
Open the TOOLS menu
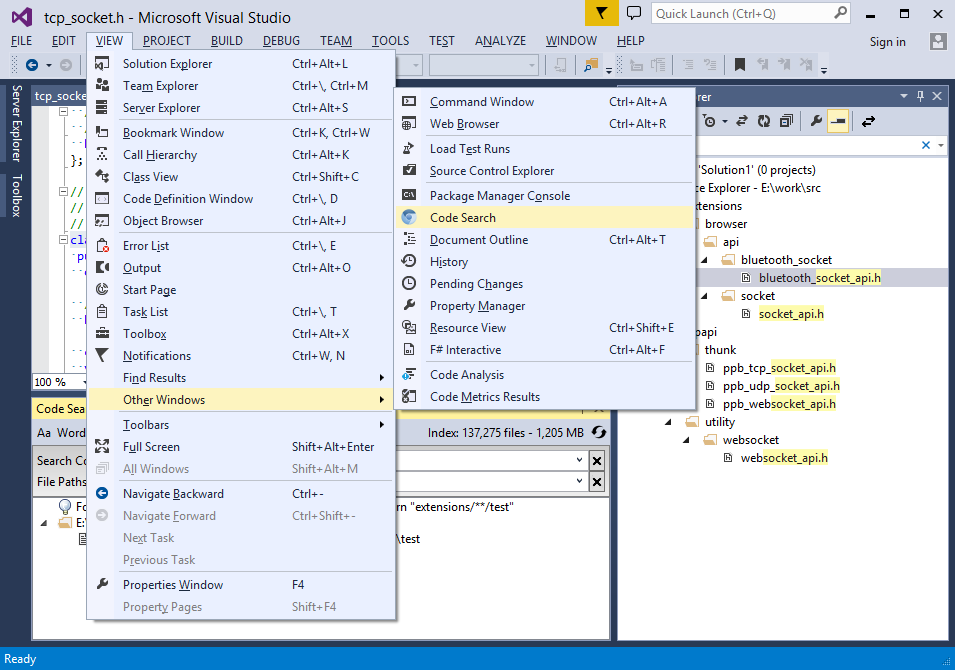click(x=390, y=41)
